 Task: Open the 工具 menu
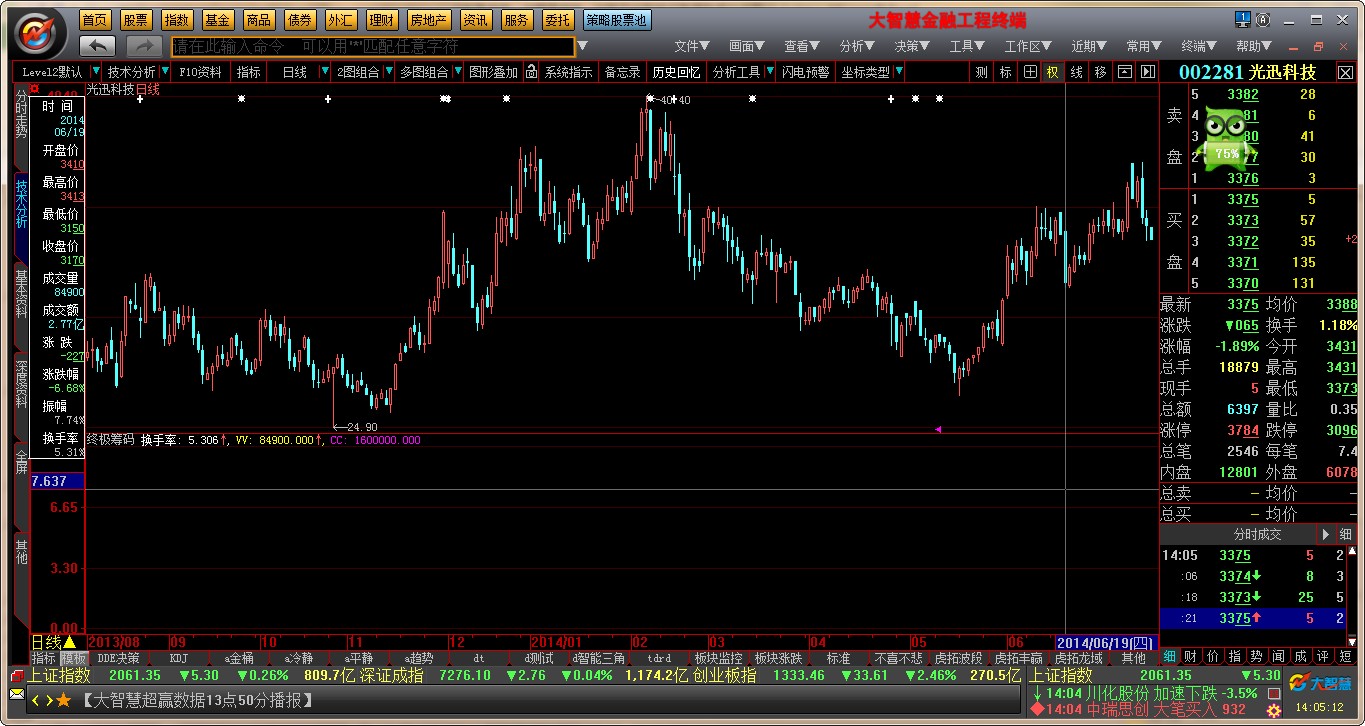click(967, 46)
